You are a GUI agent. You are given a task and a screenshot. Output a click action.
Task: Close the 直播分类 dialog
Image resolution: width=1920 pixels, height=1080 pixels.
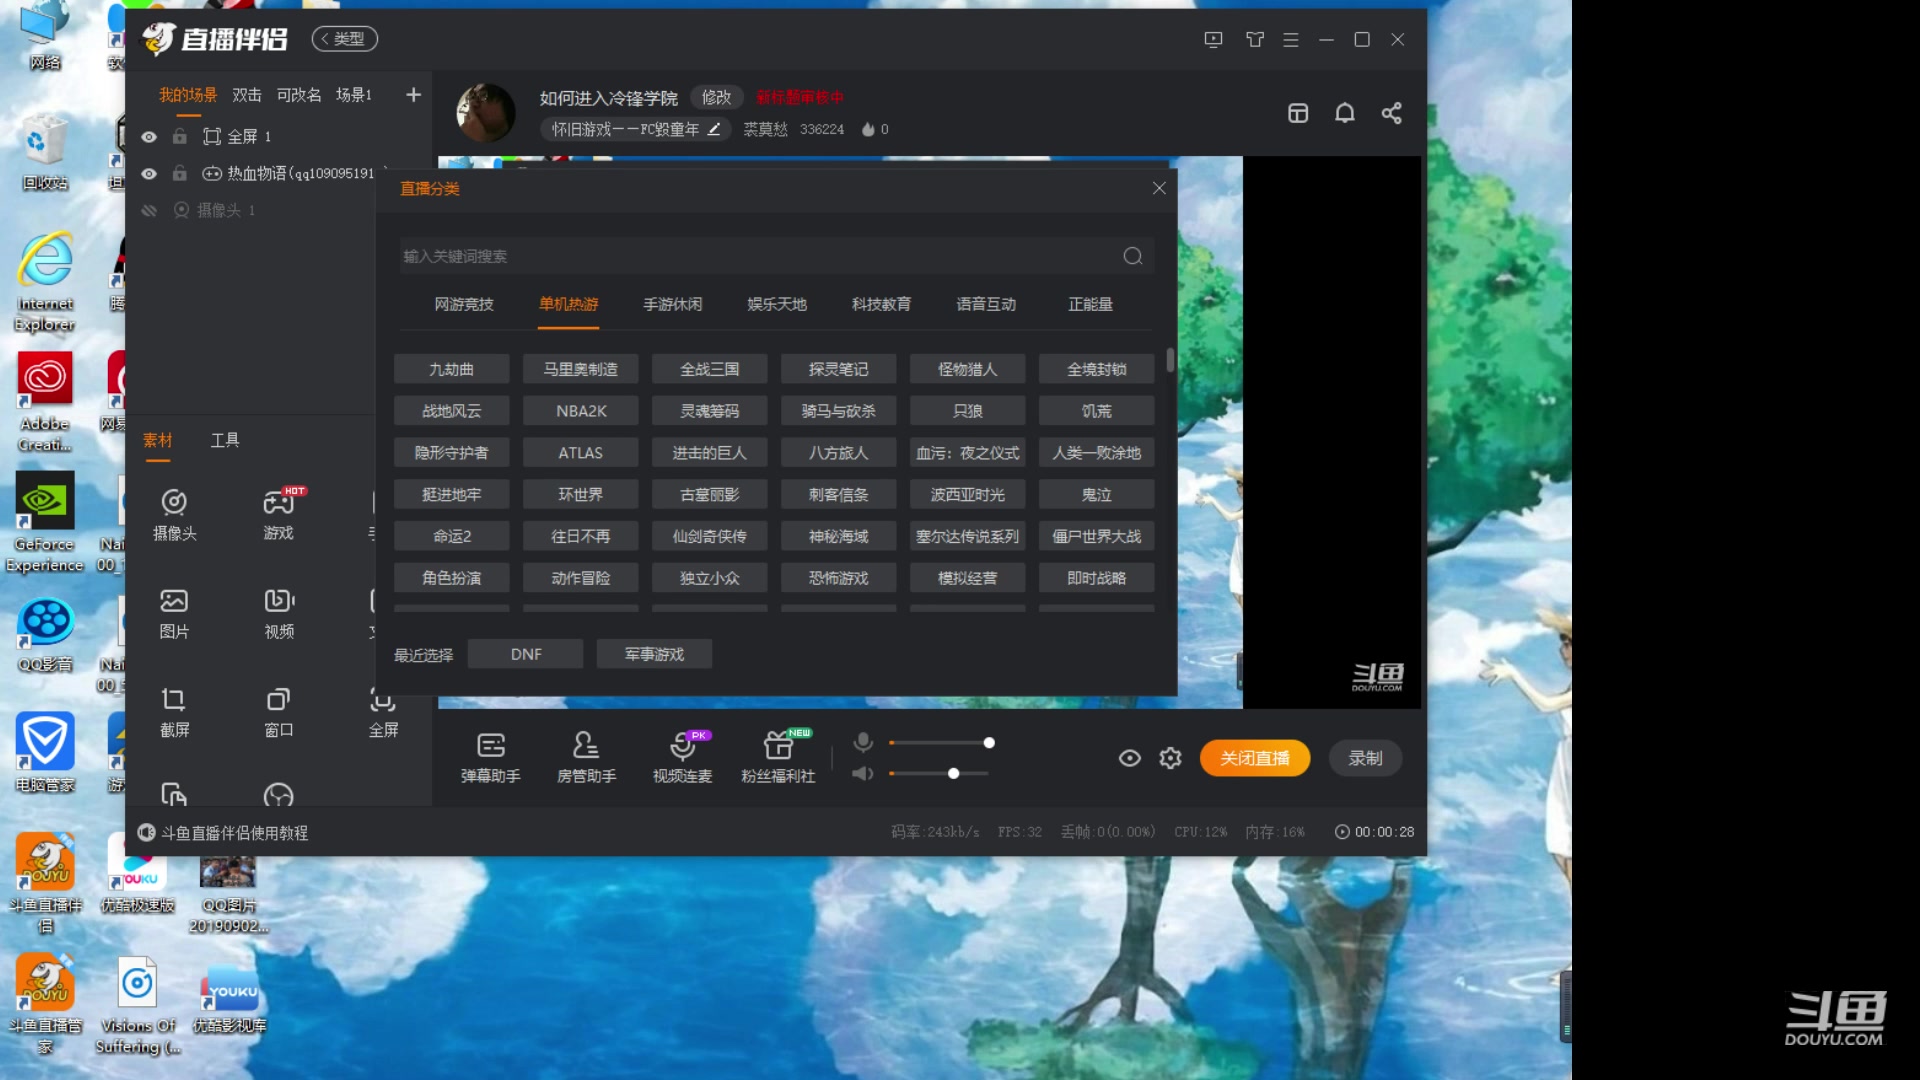click(1159, 188)
